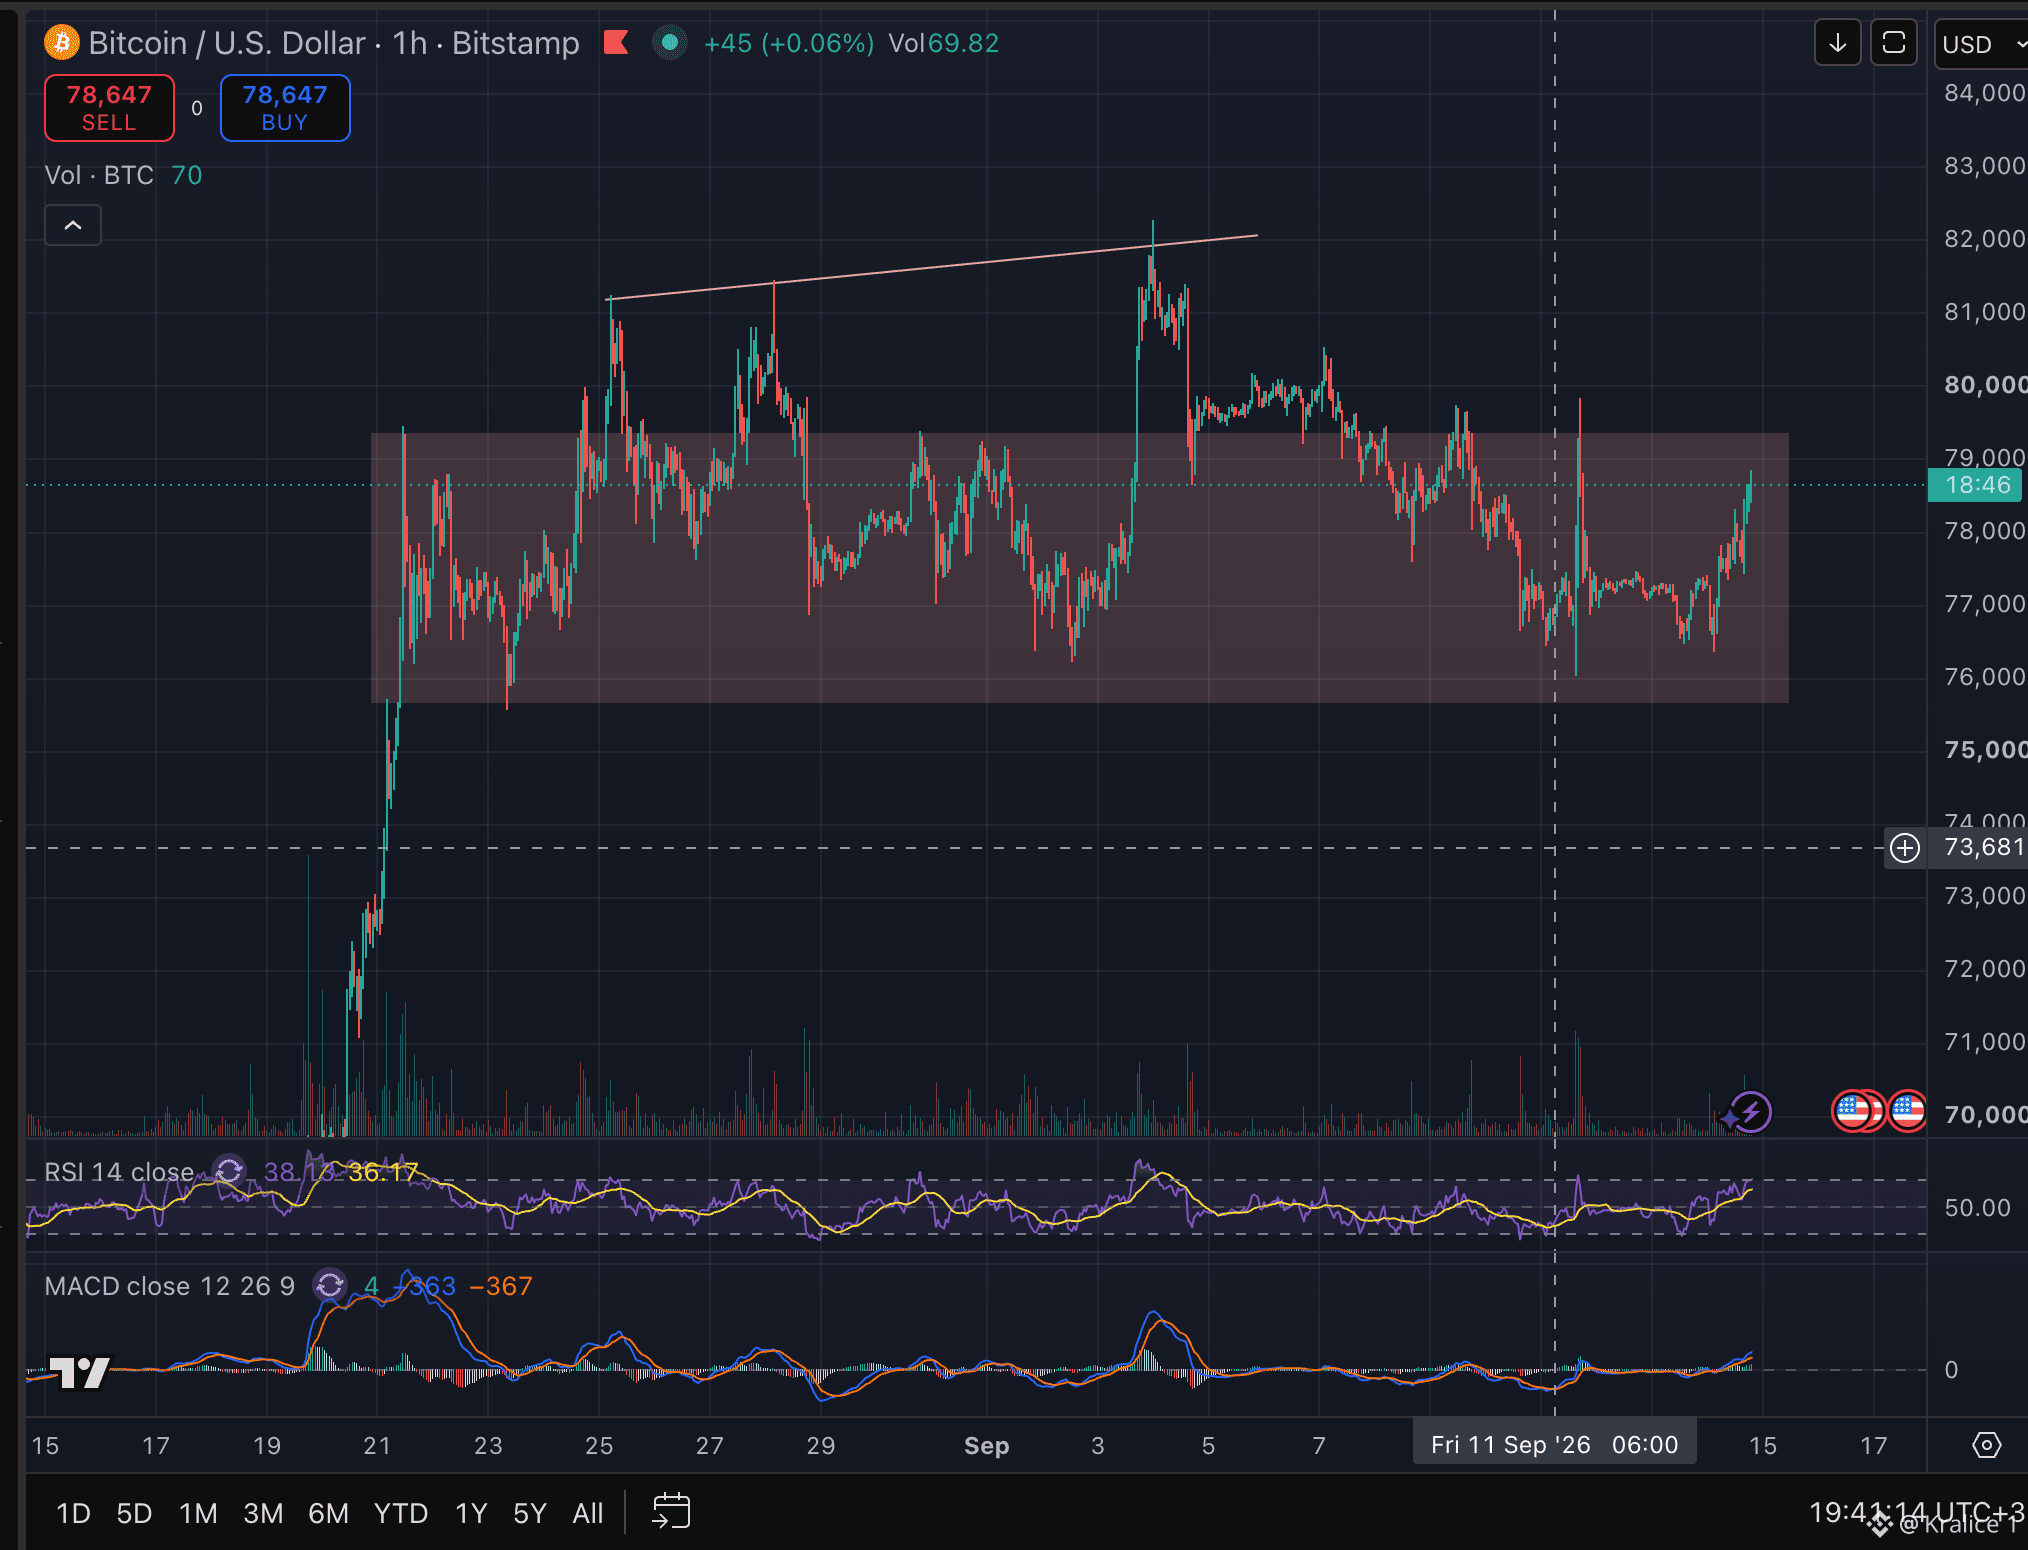This screenshot has width=2028, height=1550.
Task: Open chart settings gear icon
Action: click(x=1986, y=1445)
